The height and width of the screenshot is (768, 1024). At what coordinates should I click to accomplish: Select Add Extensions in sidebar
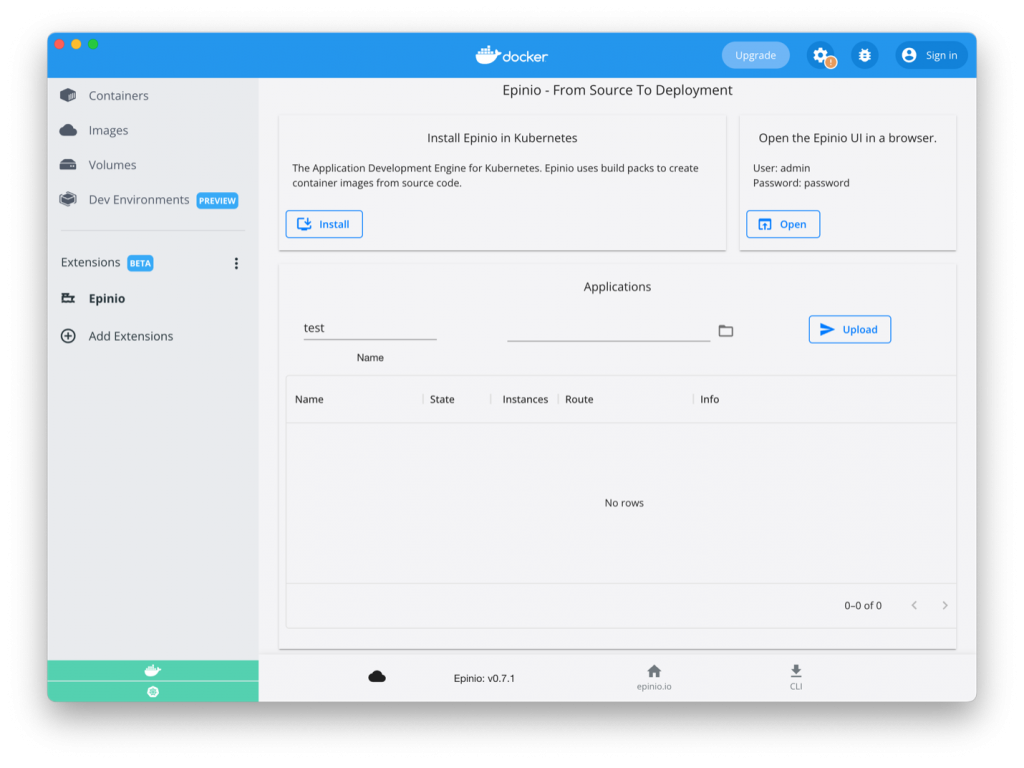pos(130,336)
